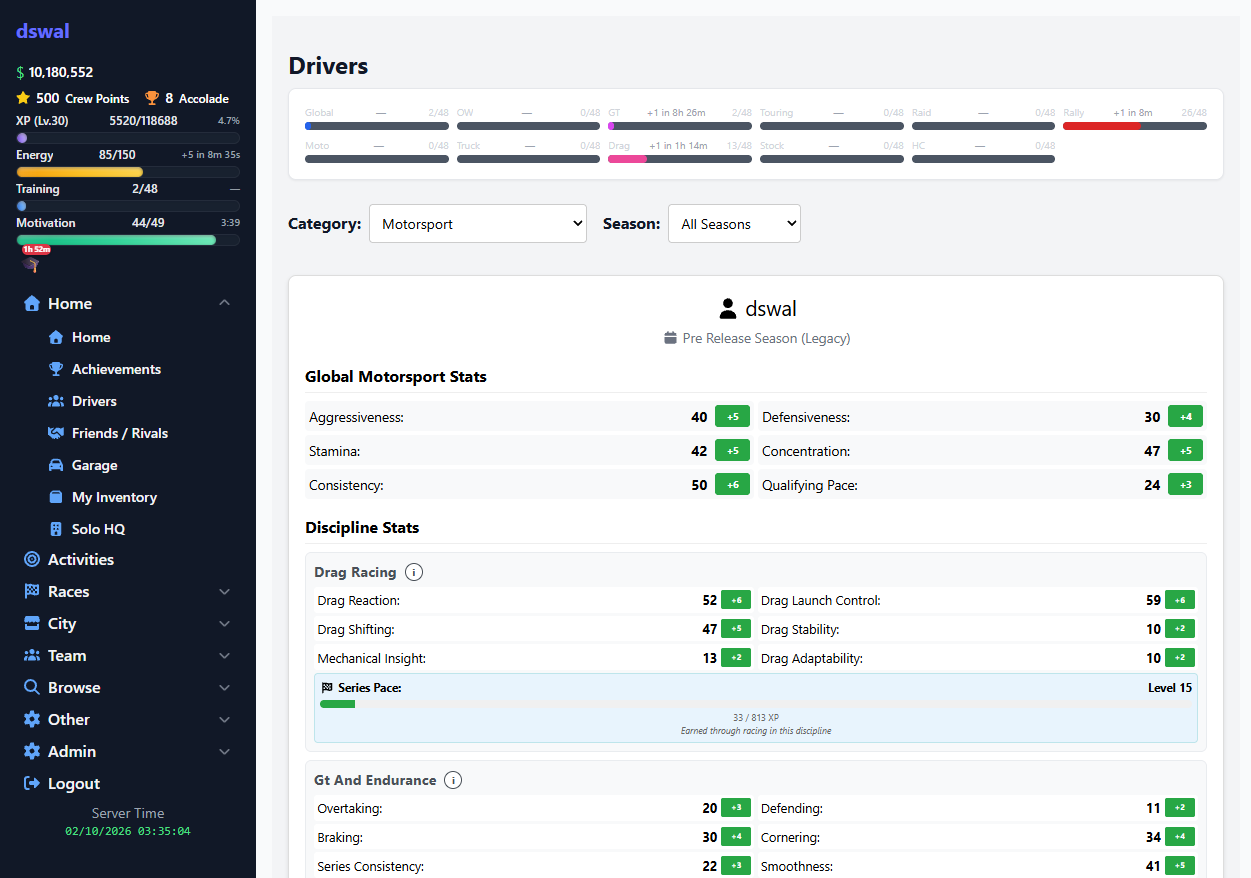This screenshot has height=878, width=1251.
Task: Click the small avatar icon under Motivation bar
Action: tap(31, 265)
